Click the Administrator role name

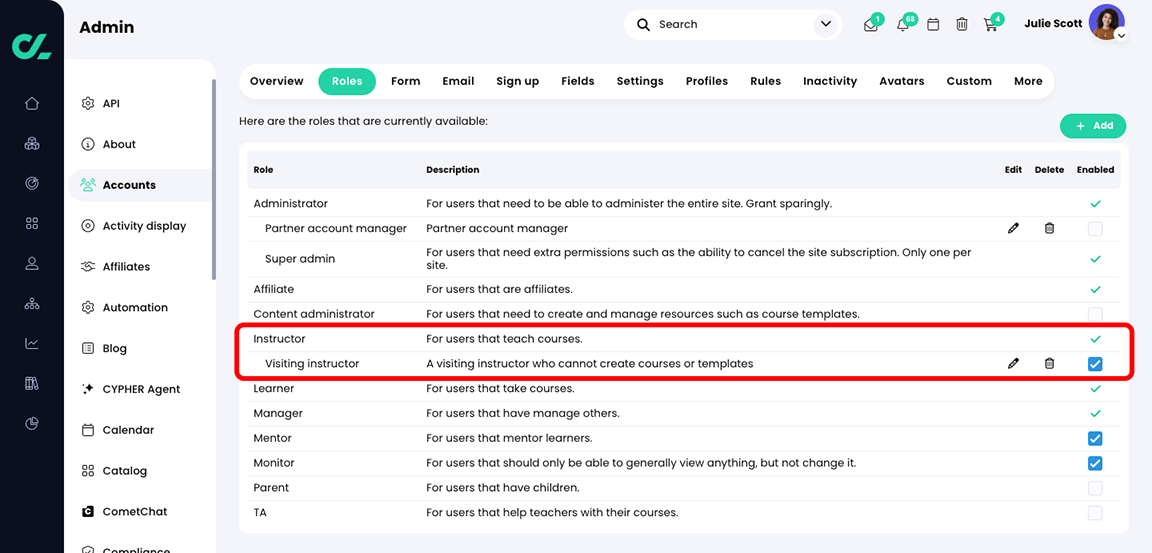pos(290,203)
